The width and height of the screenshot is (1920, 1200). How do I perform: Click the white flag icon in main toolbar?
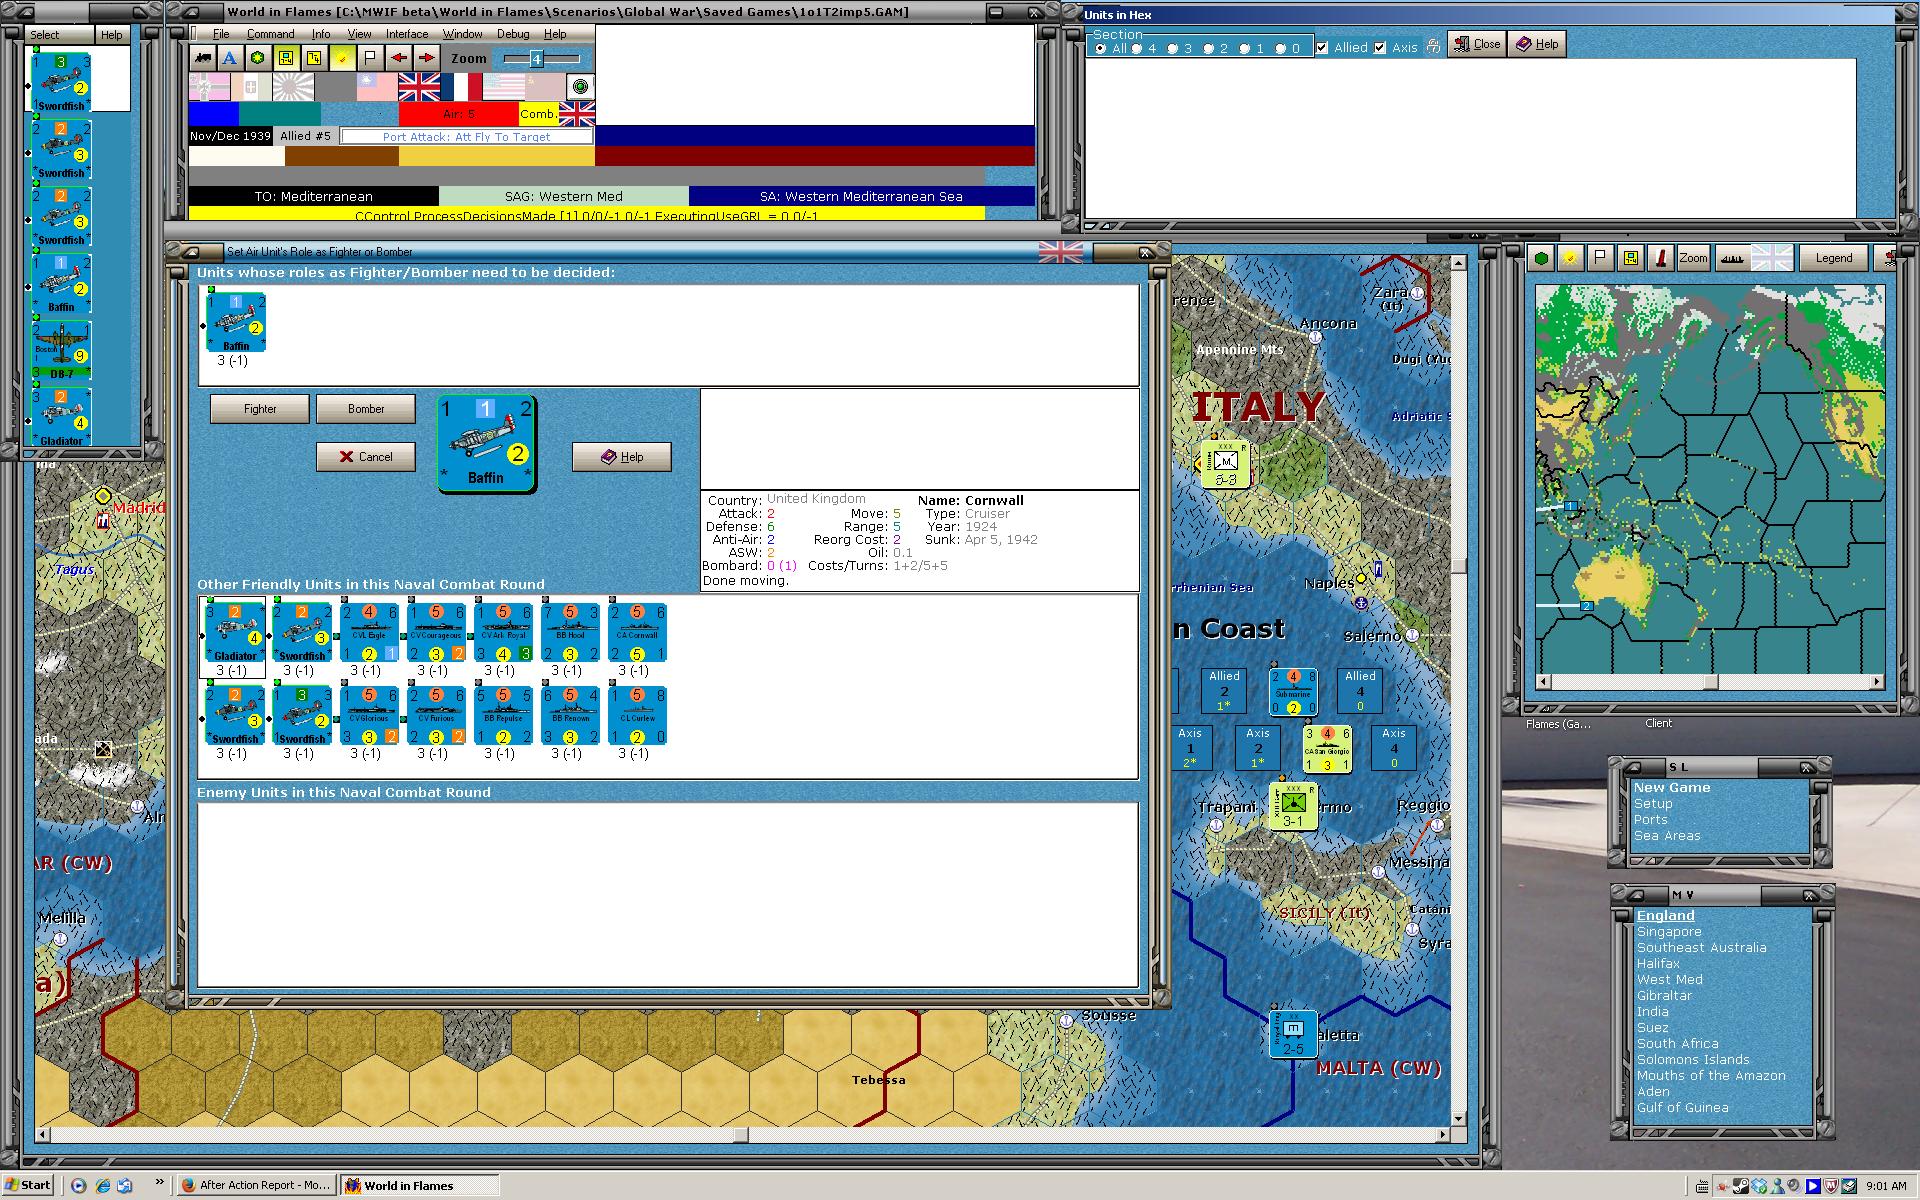click(x=370, y=58)
